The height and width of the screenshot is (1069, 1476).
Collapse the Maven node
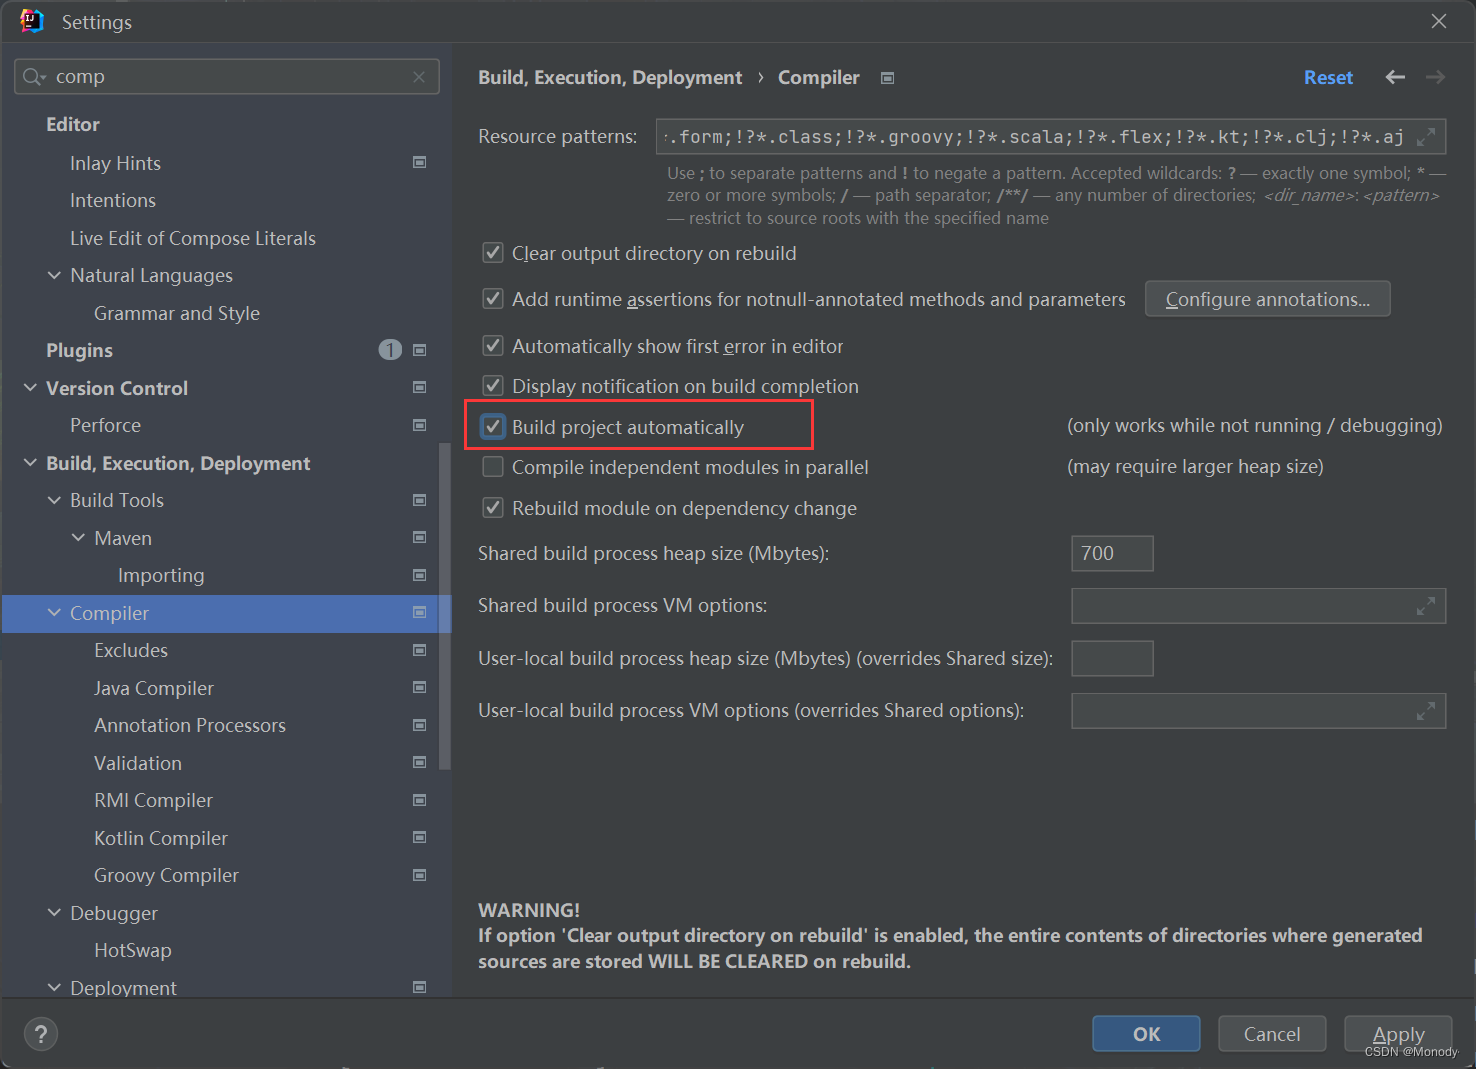pos(78,537)
